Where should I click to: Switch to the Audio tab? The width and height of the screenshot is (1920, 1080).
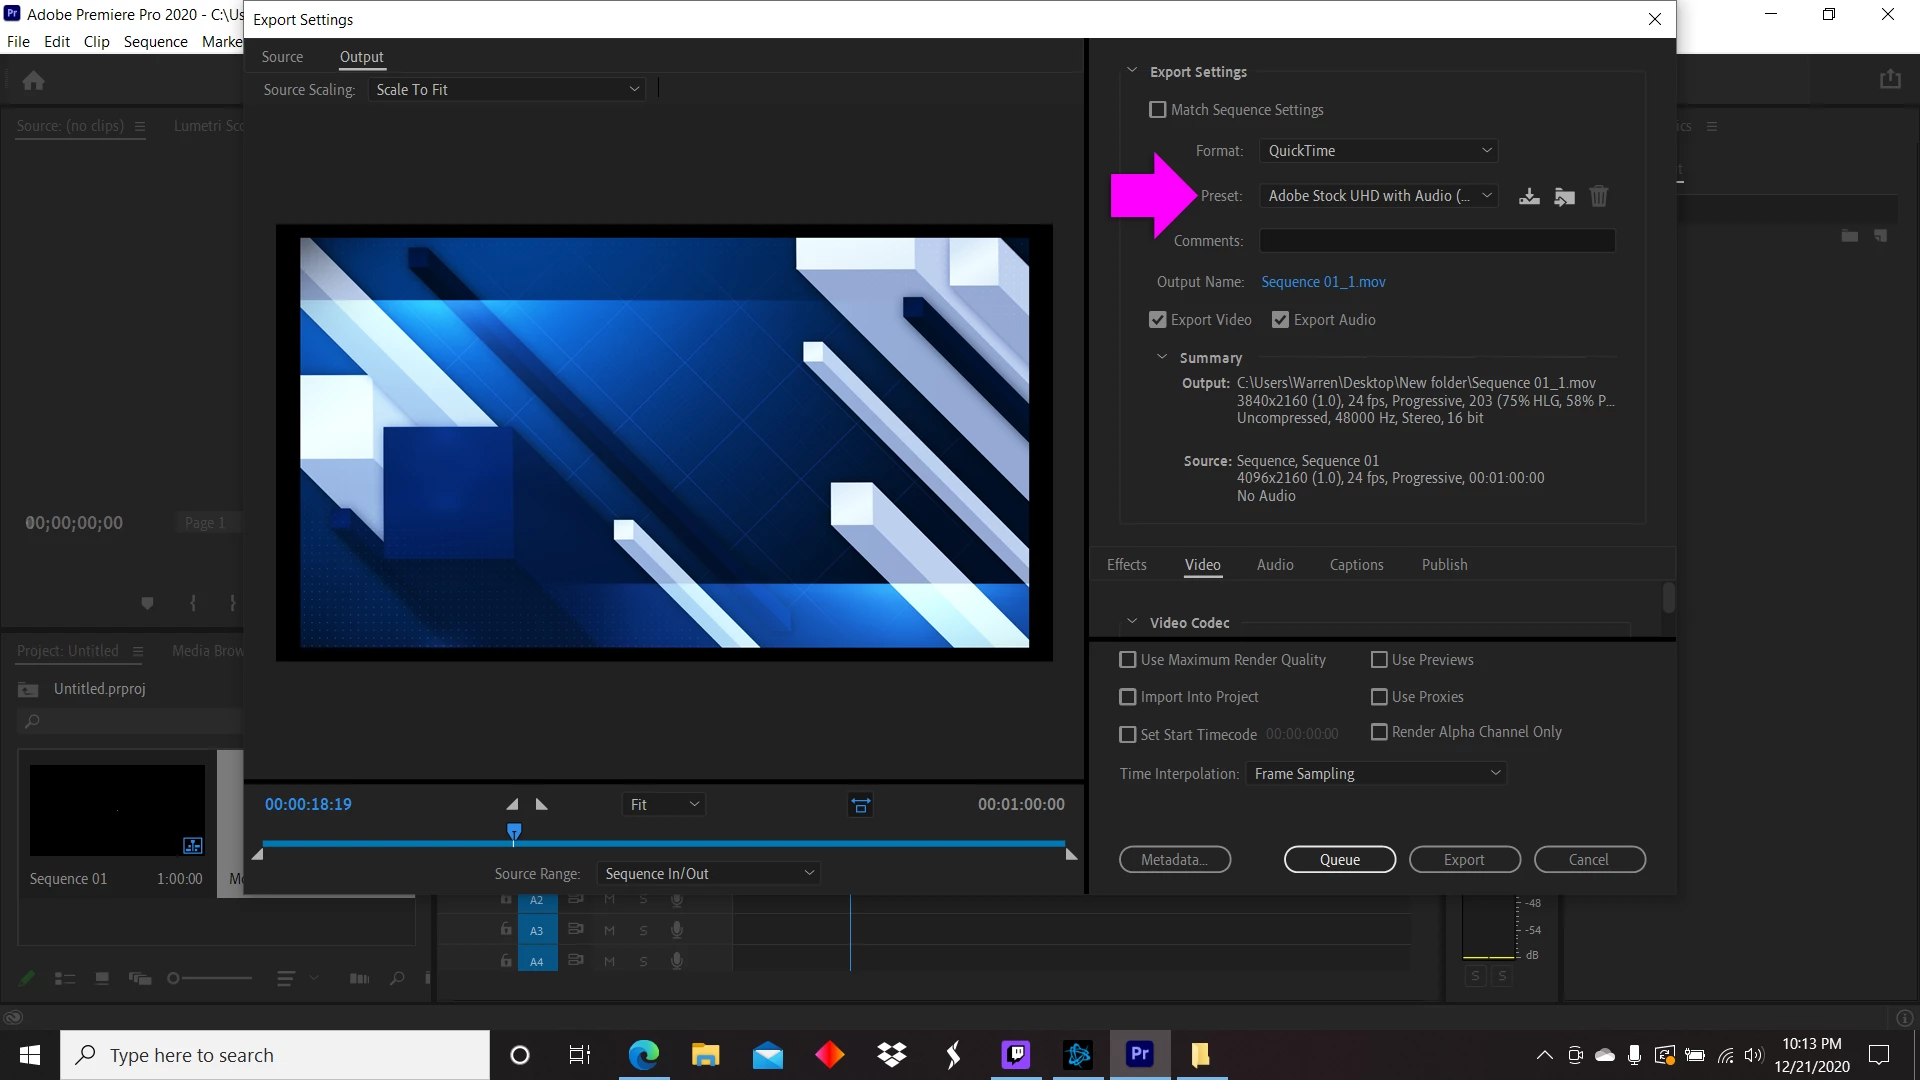click(x=1275, y=565)
